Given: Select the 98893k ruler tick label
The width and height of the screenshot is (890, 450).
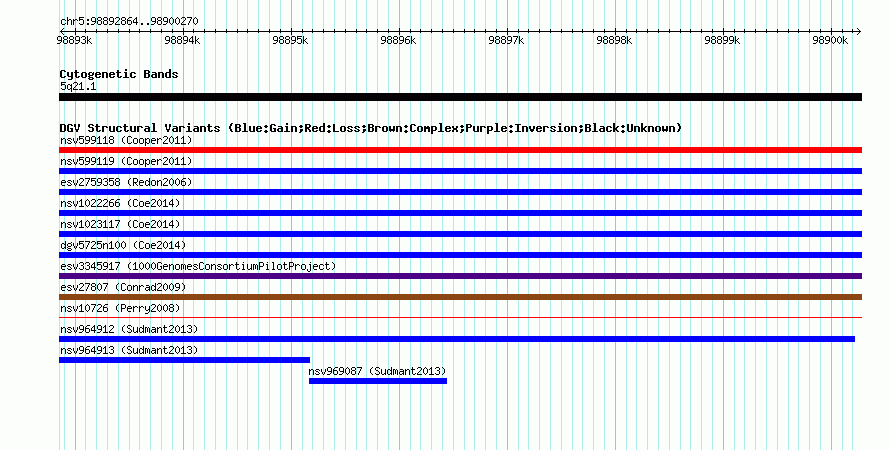Looking at the screenshot, I should pos(74,40).
